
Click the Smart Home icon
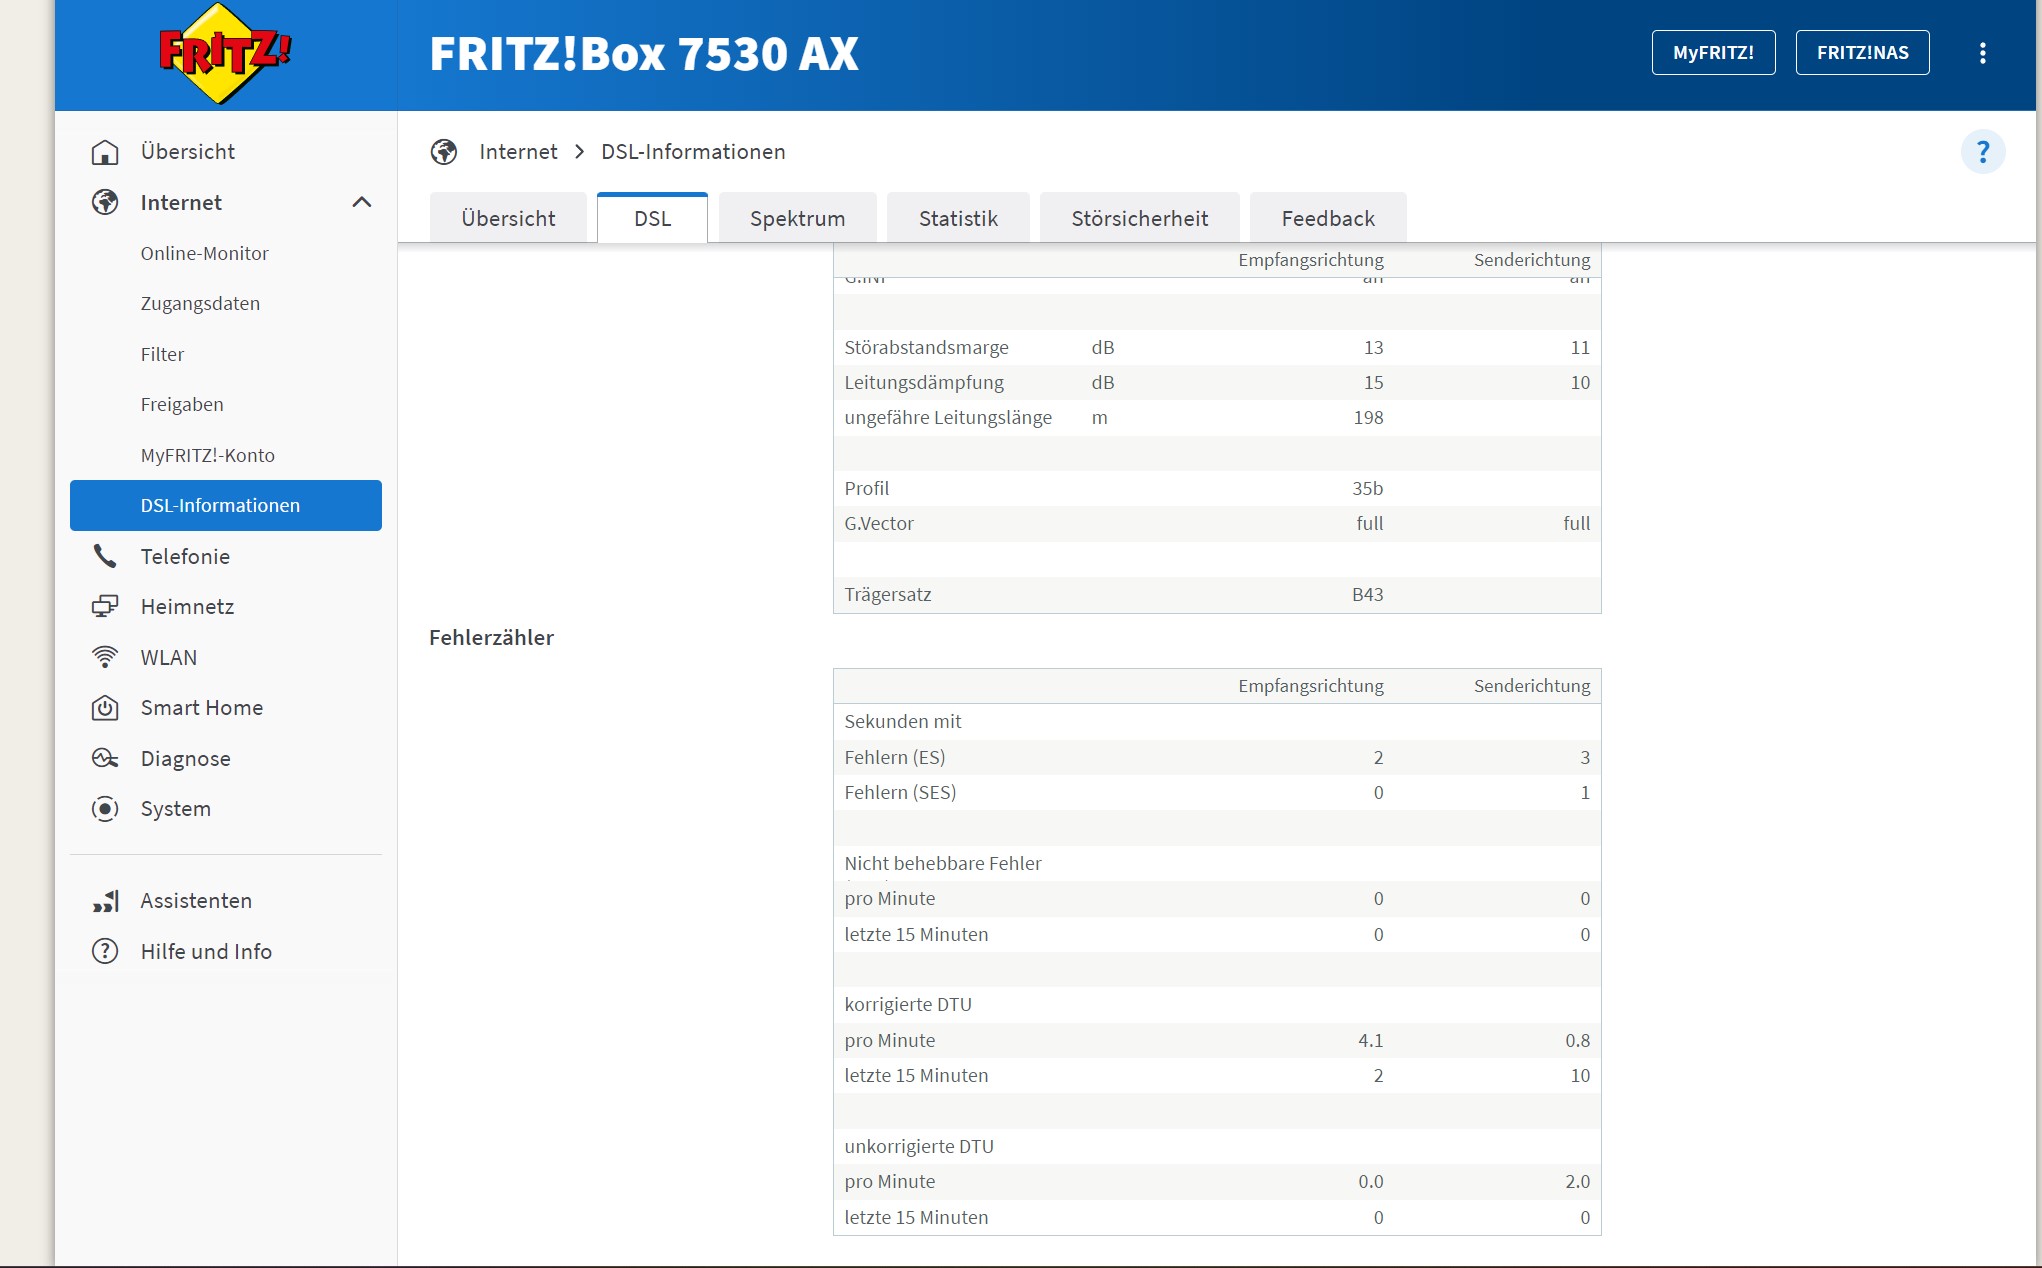105,708
